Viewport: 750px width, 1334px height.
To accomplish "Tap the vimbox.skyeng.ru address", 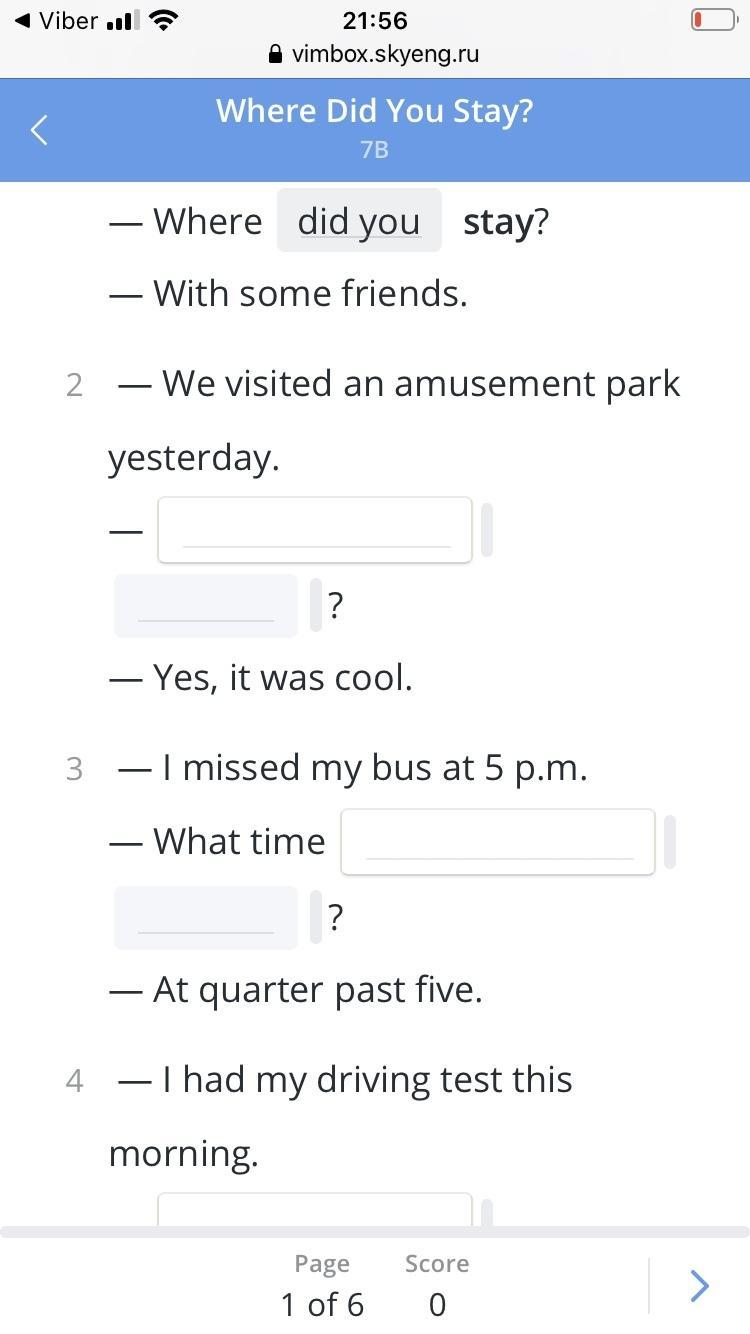I will pos(385,55).
